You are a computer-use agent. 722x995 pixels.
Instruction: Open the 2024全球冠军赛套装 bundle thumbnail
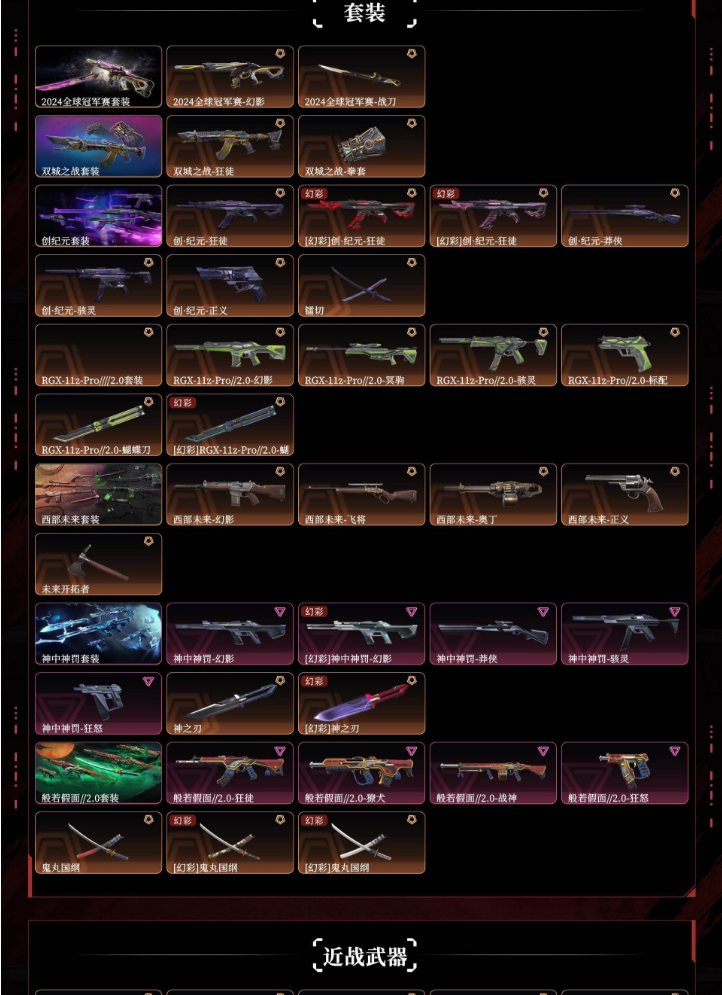click(x=98, y=76)
